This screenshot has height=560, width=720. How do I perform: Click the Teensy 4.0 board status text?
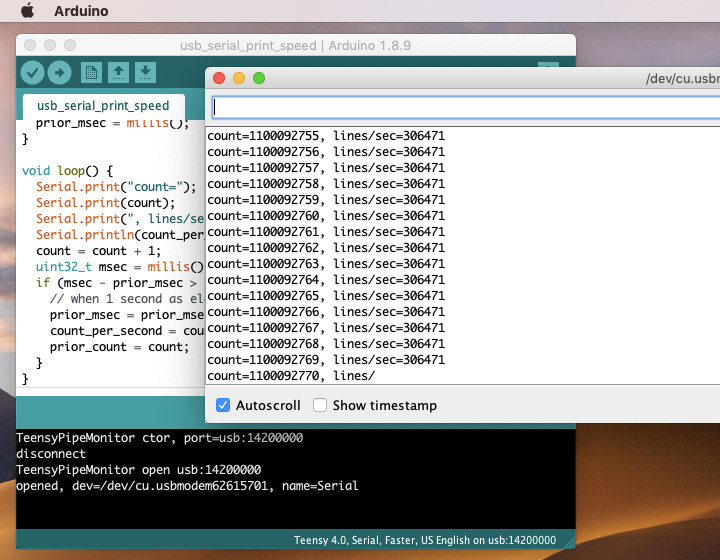[425, 540]
